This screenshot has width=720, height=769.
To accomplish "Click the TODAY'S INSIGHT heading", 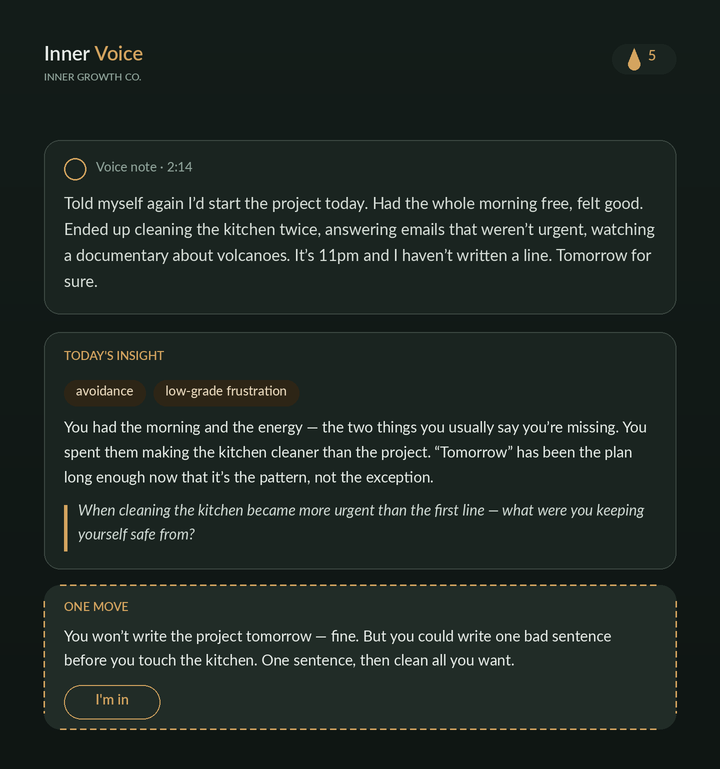I will click(x=114, y=356).
